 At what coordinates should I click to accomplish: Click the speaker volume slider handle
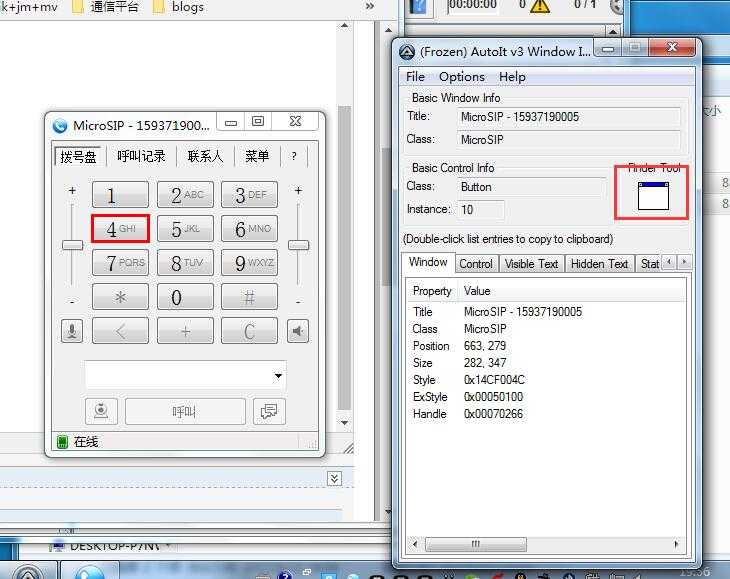click(x=298, y=245)
